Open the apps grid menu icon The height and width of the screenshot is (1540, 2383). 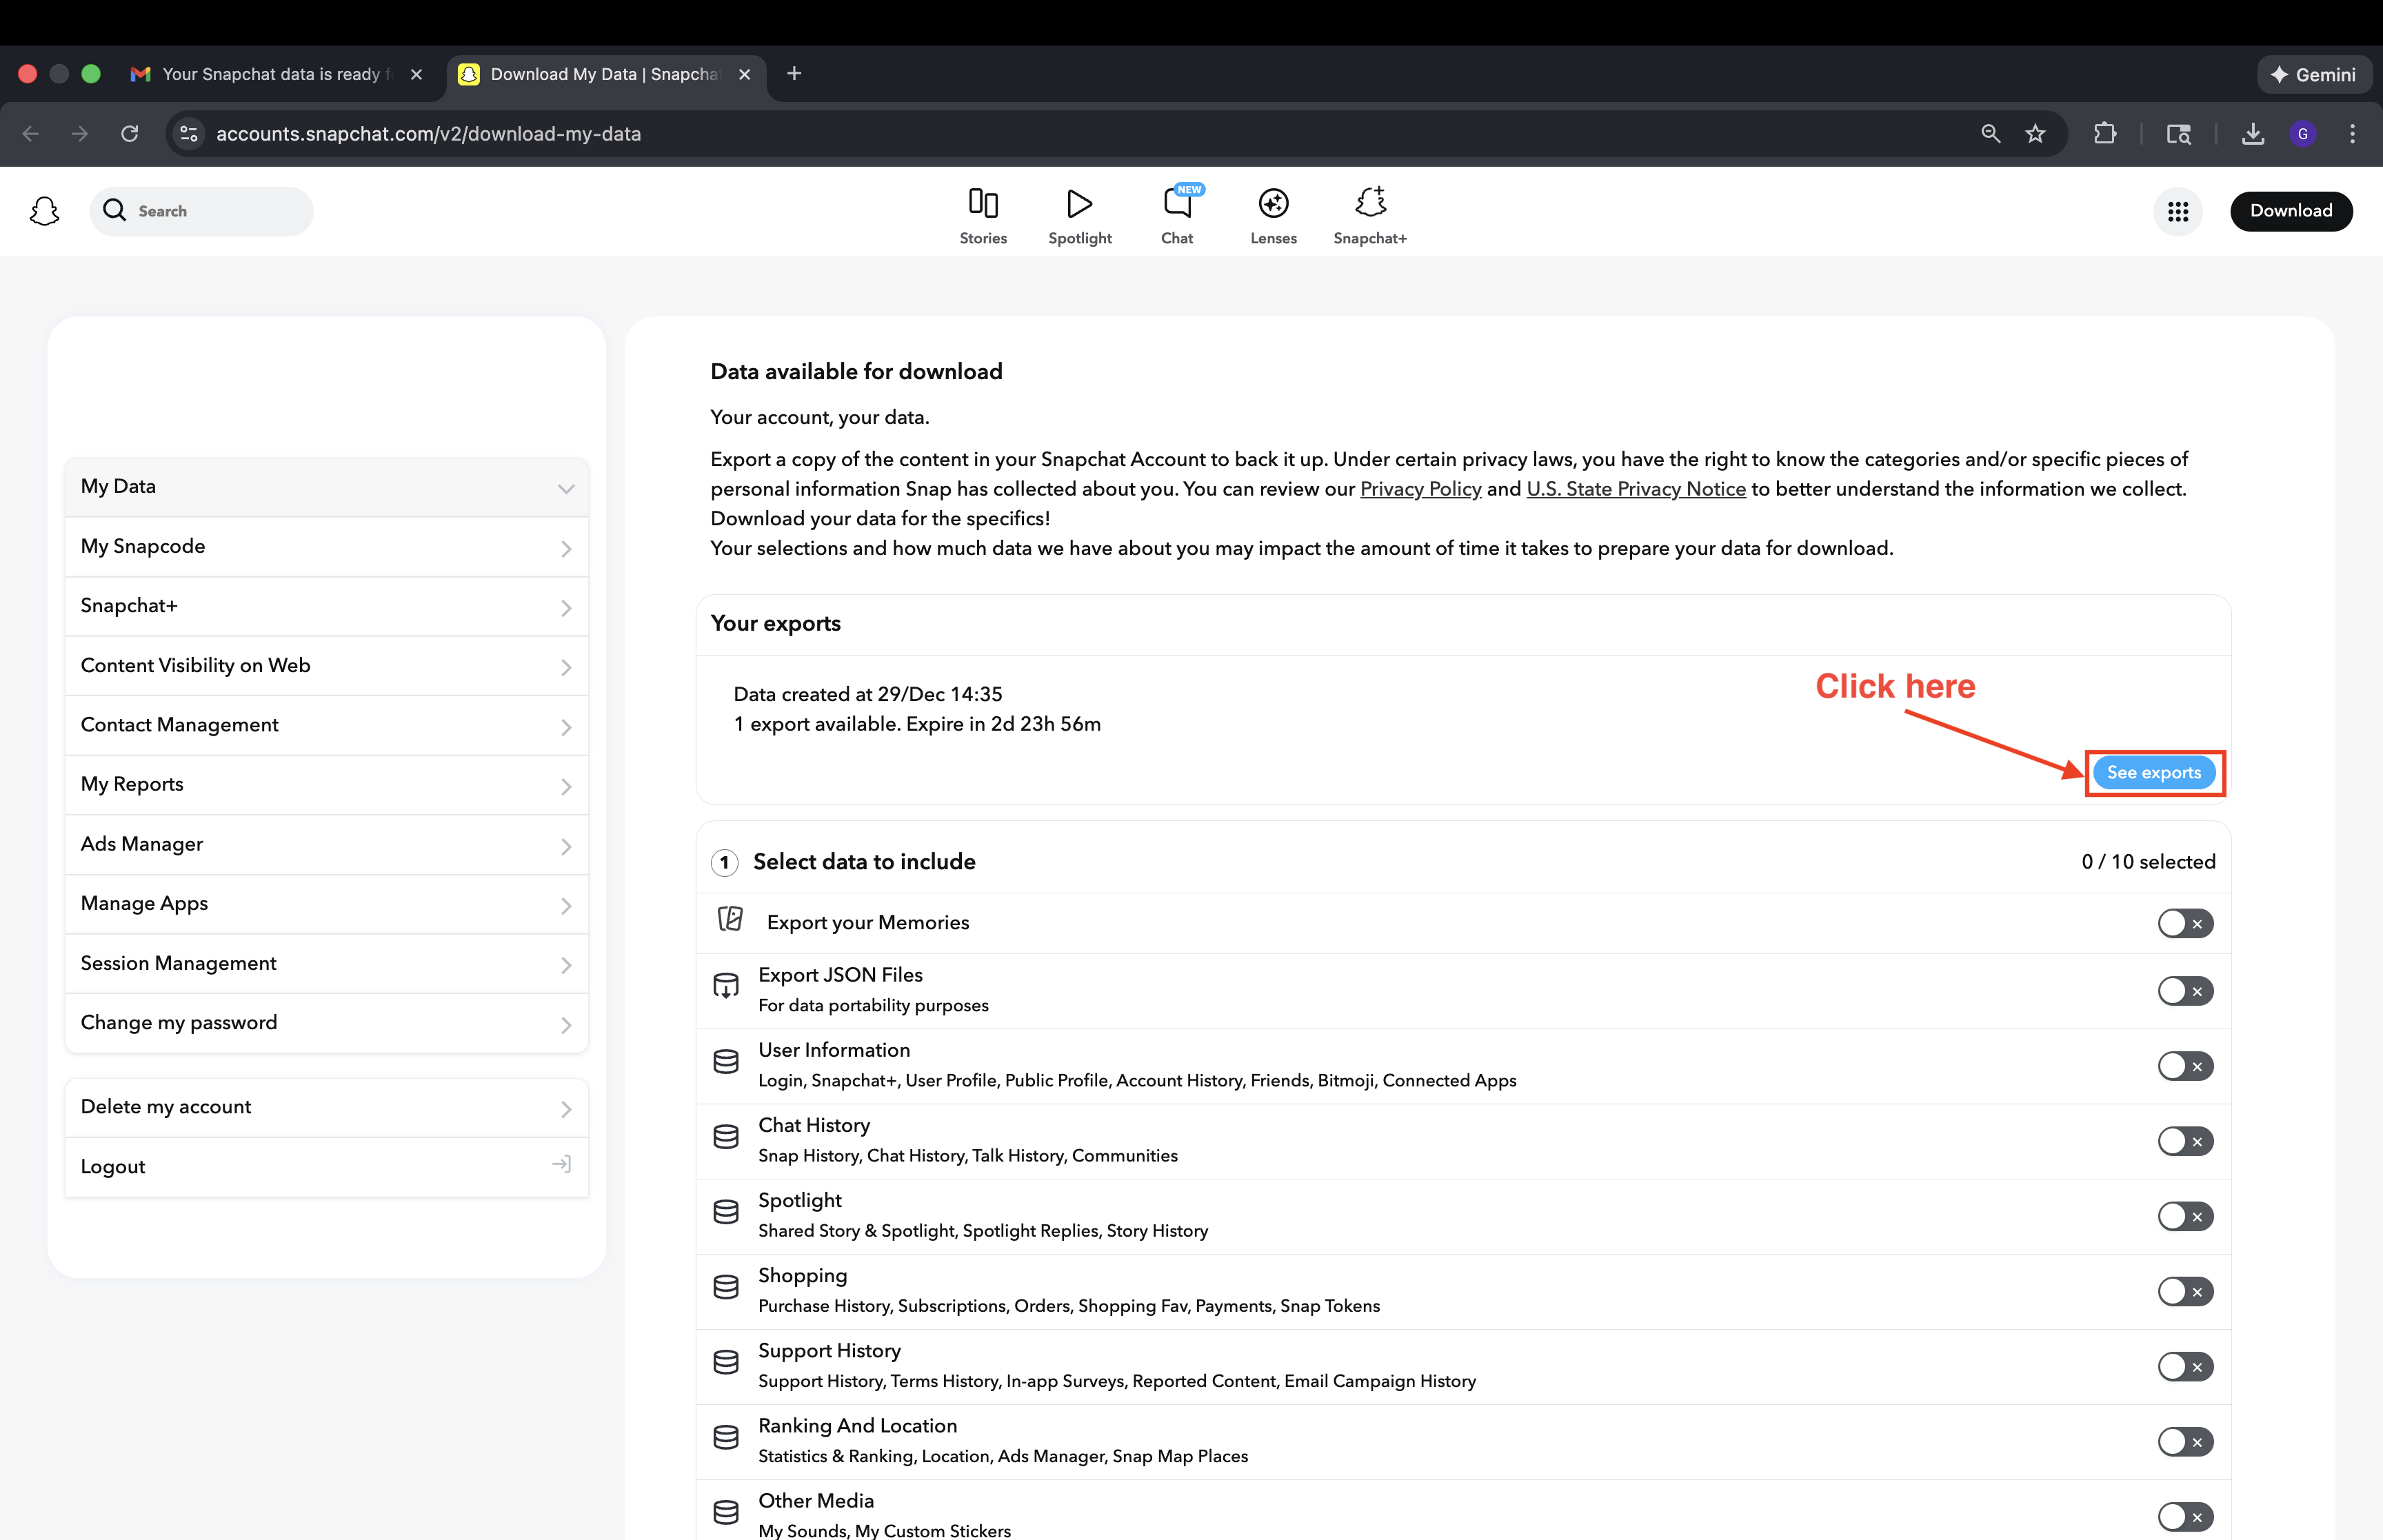(x=2177, y=211)
